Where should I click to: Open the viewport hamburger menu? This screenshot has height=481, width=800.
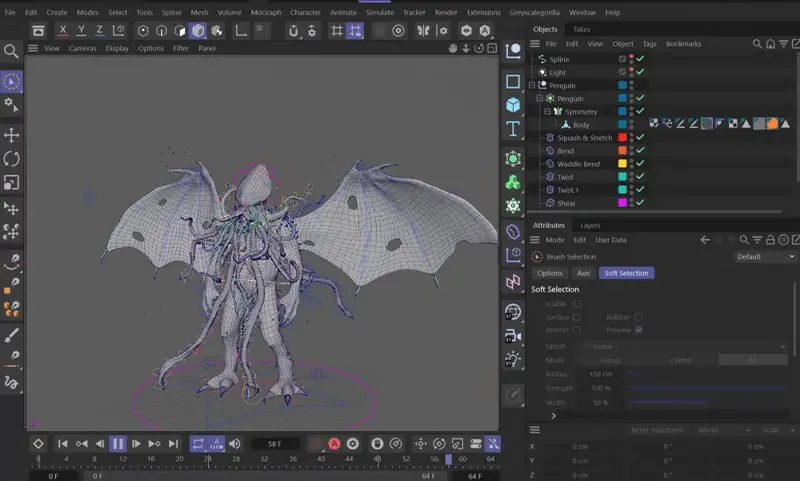click(x=33, y=48)
